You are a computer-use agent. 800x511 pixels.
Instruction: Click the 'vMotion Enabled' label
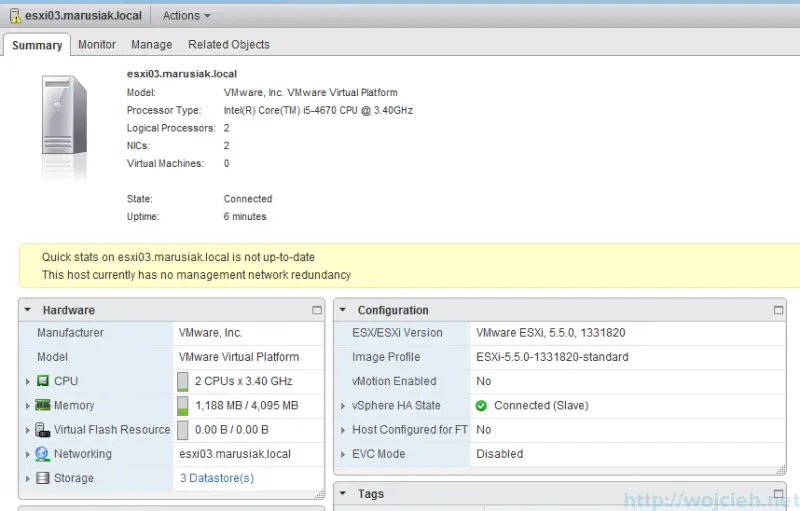pyautogui.click(x=394, y=381)
